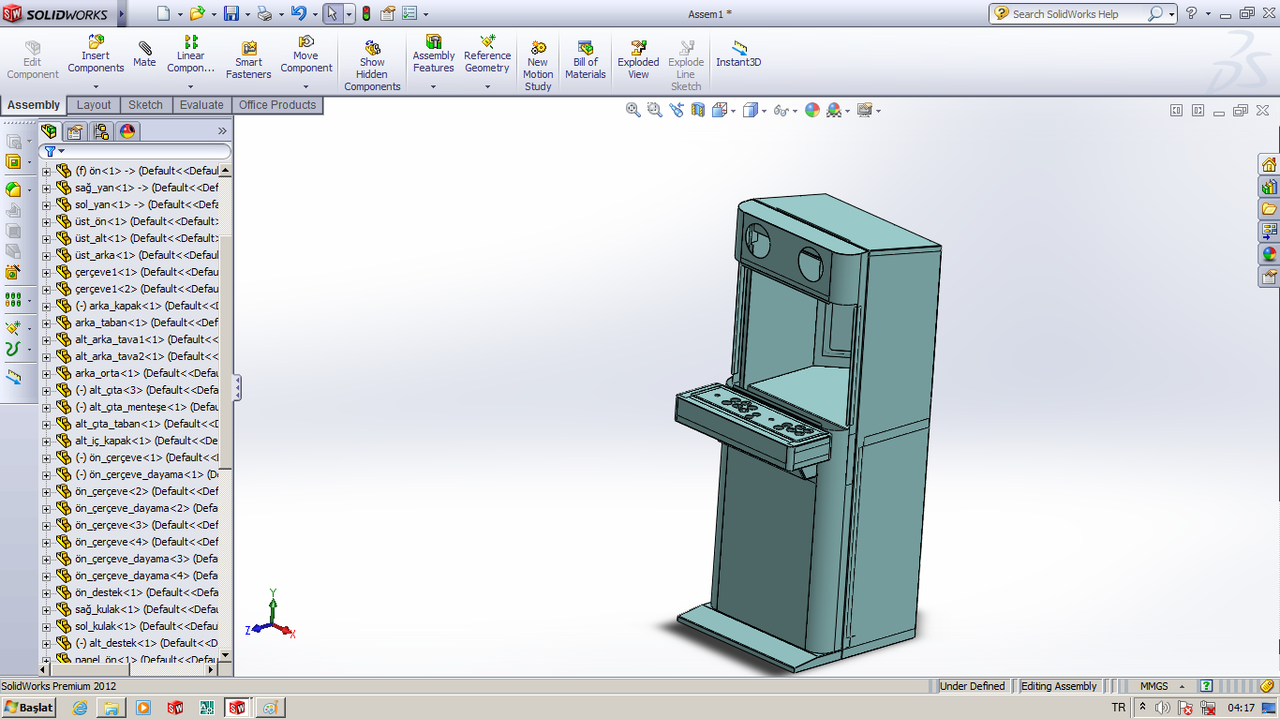The width and height of the screenshot is (1280, 720).
Task: Switch to the Assembly tab
Action: (x=34, y=105)
